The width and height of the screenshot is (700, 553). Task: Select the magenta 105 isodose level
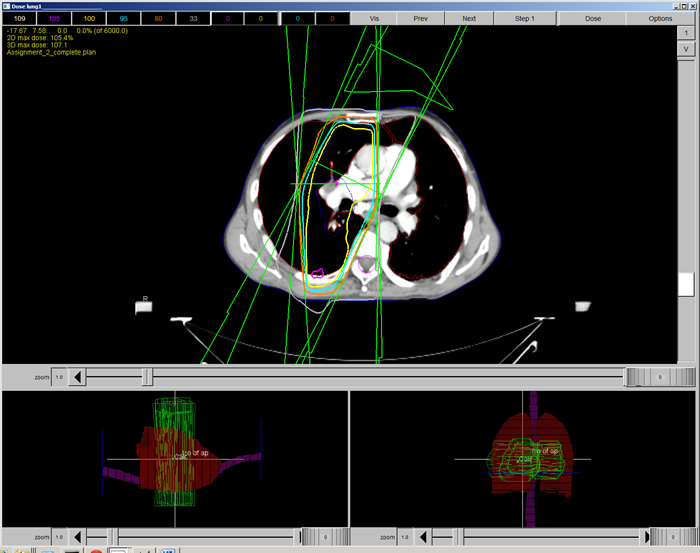(54, 19)
